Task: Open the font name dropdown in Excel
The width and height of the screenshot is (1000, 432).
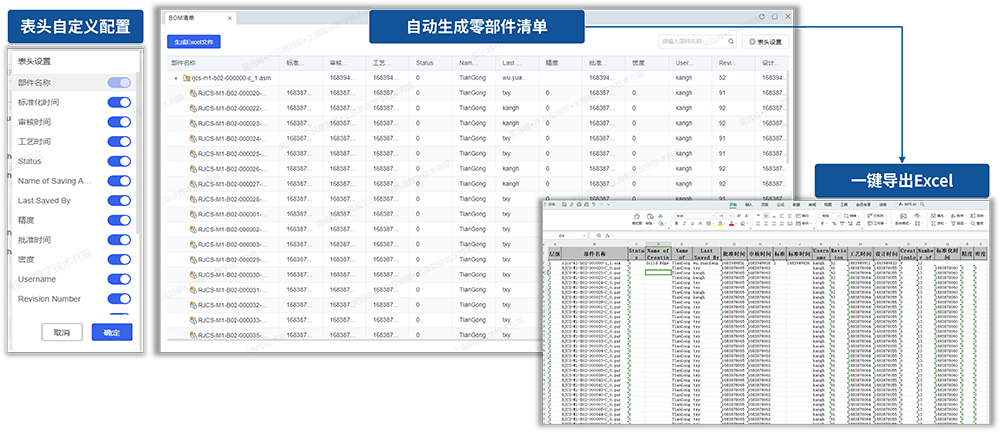Action: [x=713, y=216]
